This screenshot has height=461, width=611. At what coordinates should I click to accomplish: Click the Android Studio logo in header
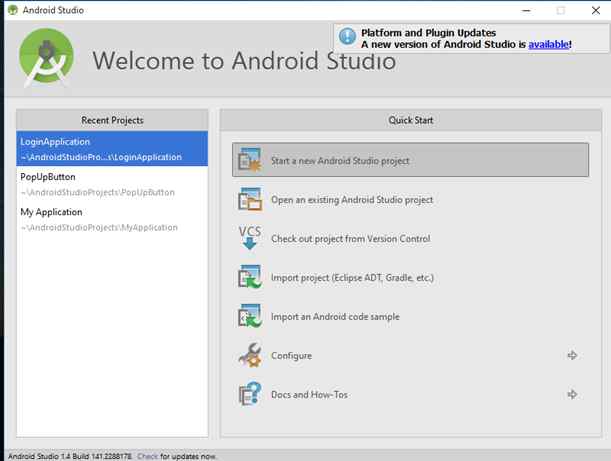point(47,57)
